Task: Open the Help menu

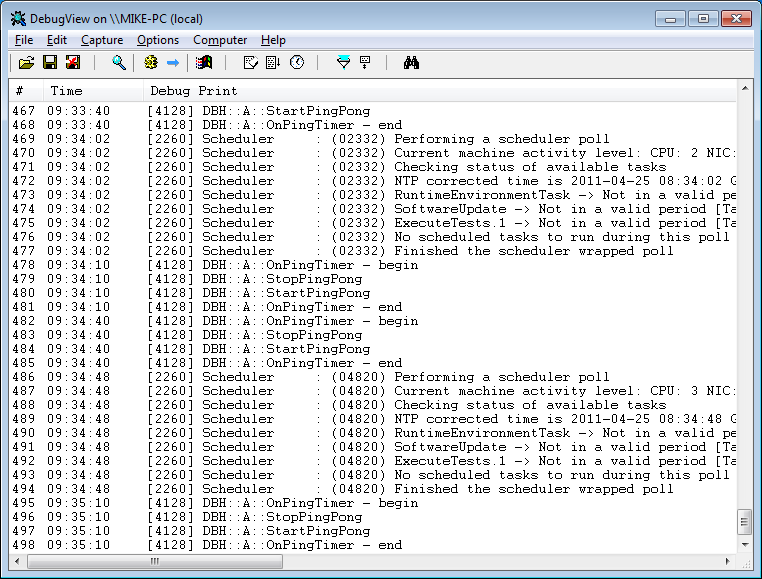Action: point(273,40)
